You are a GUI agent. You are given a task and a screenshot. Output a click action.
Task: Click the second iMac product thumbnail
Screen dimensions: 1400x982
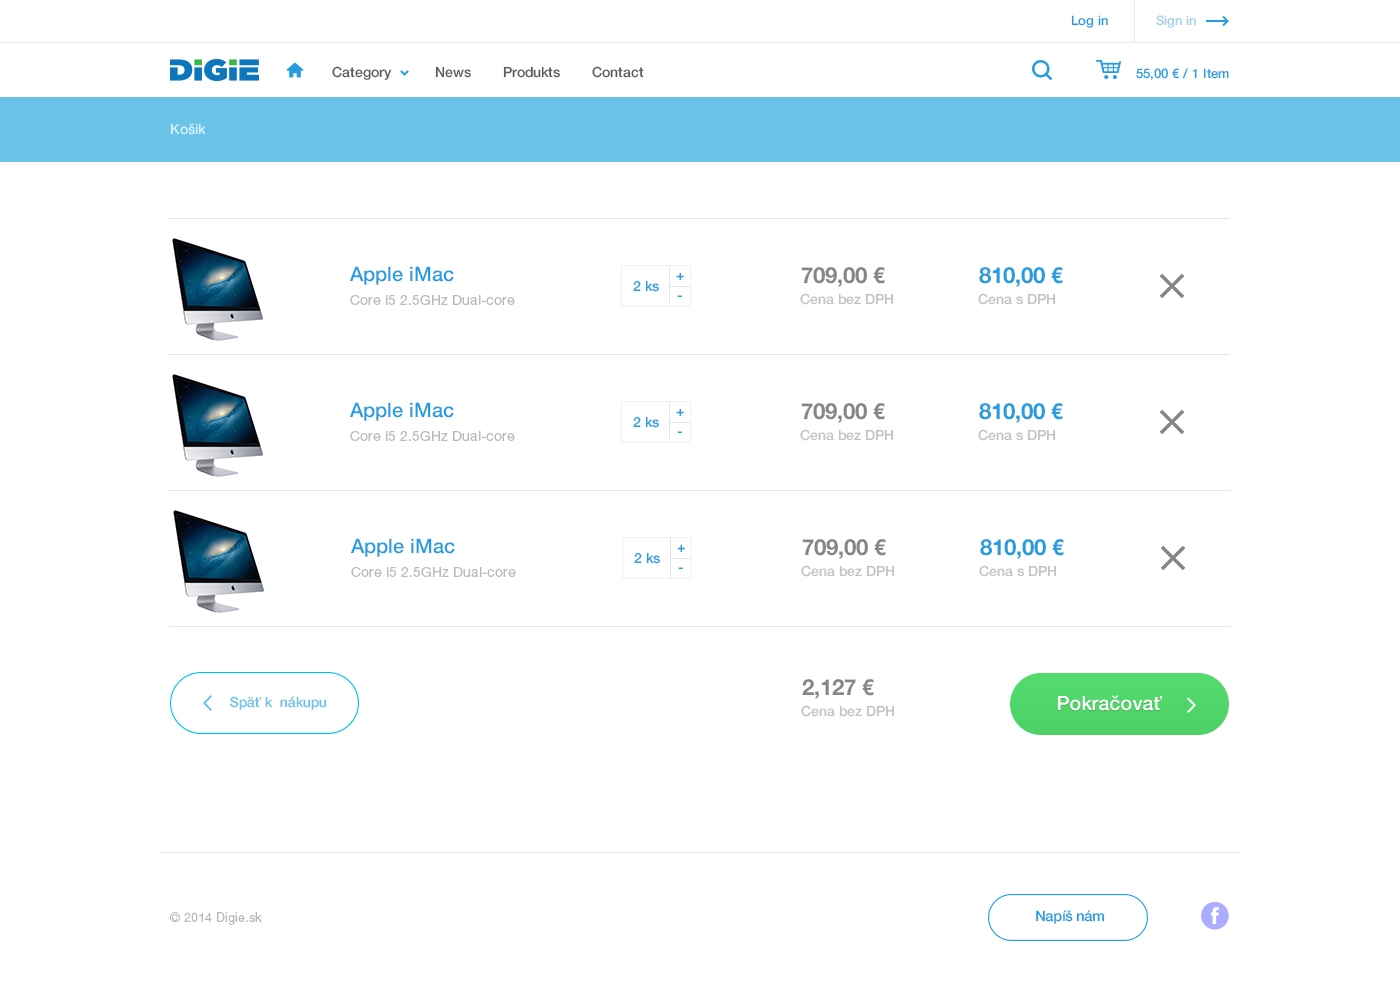[217, 425]
